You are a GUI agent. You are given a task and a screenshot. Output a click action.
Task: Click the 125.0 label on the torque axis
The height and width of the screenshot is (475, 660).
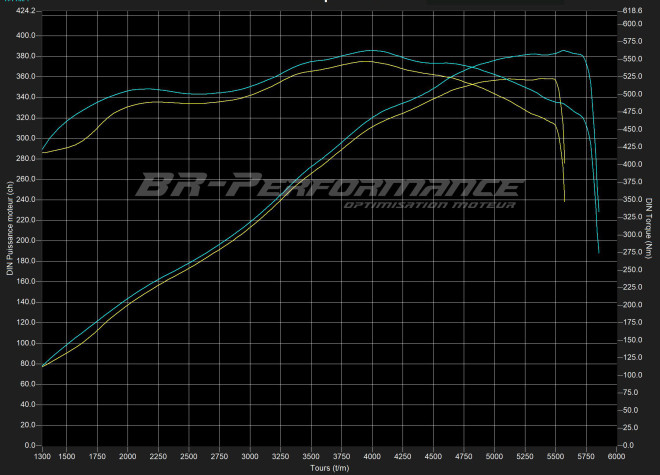point(634,357)
